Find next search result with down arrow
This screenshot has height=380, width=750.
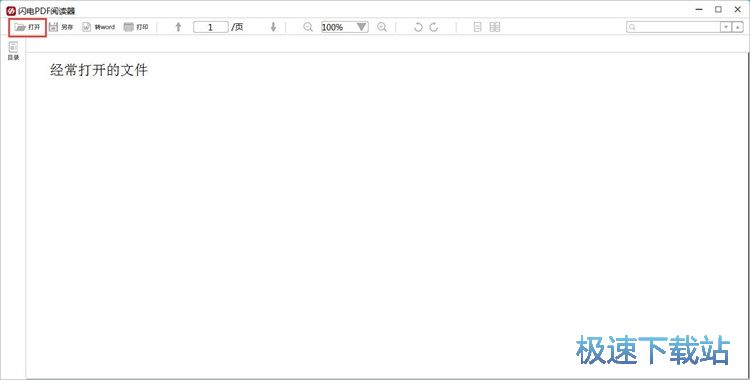(x=726, y=27)
